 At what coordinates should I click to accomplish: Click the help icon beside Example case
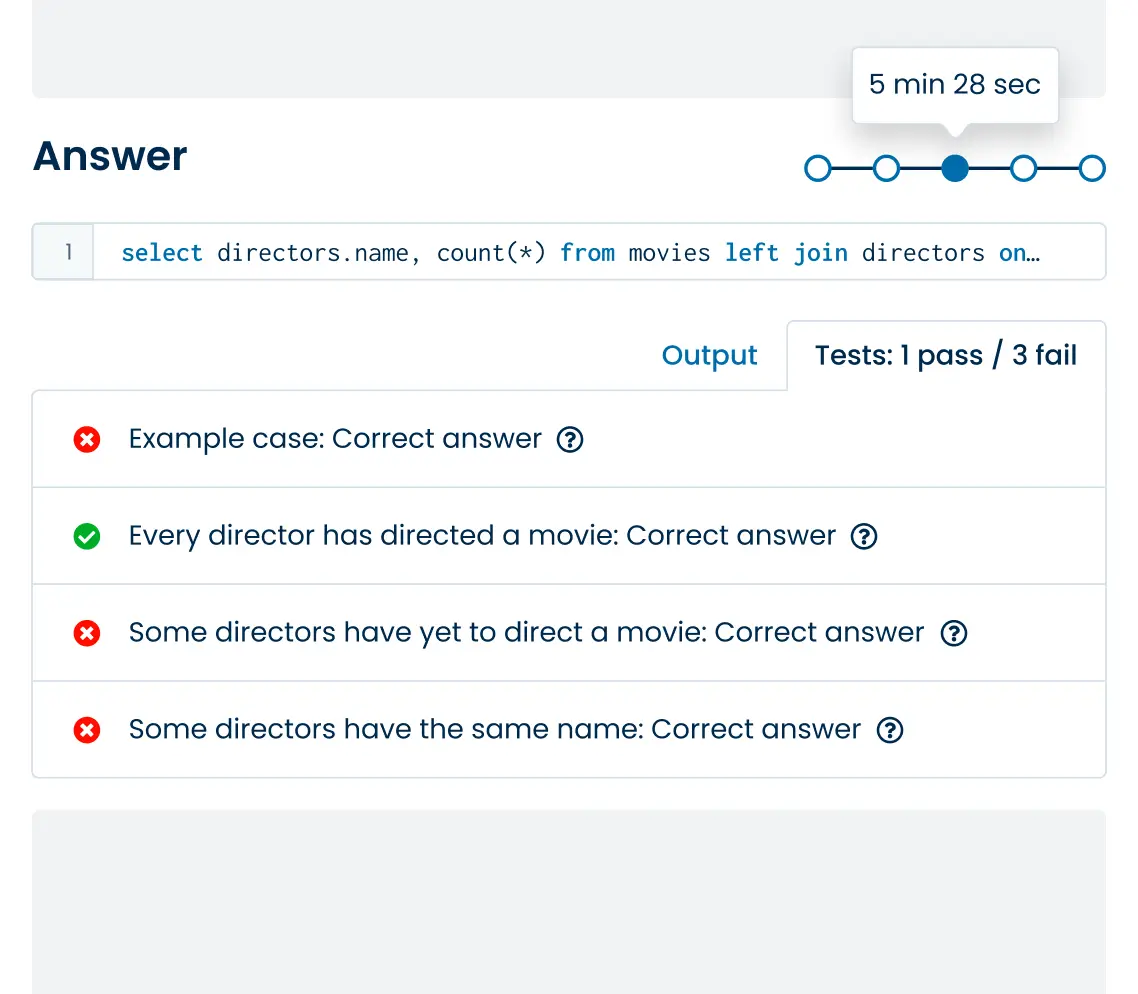pyautogui.click(x=570, y=439)
